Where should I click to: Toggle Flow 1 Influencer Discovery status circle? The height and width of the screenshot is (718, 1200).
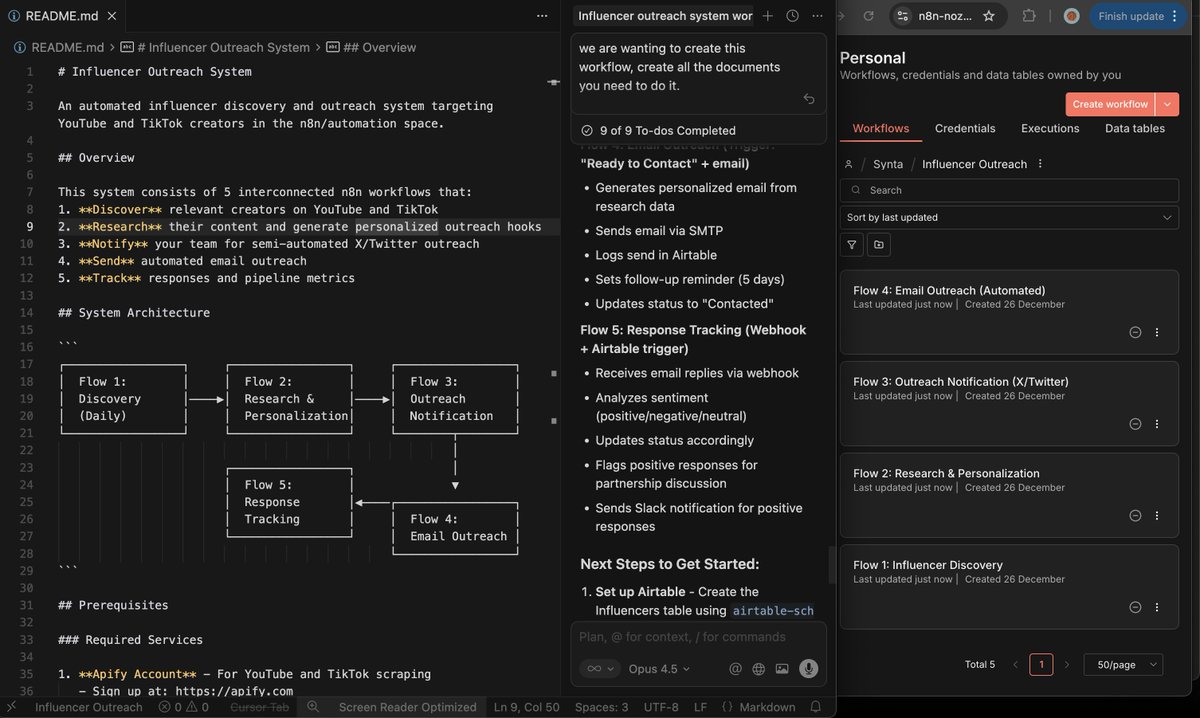[x=1135, y=607]
